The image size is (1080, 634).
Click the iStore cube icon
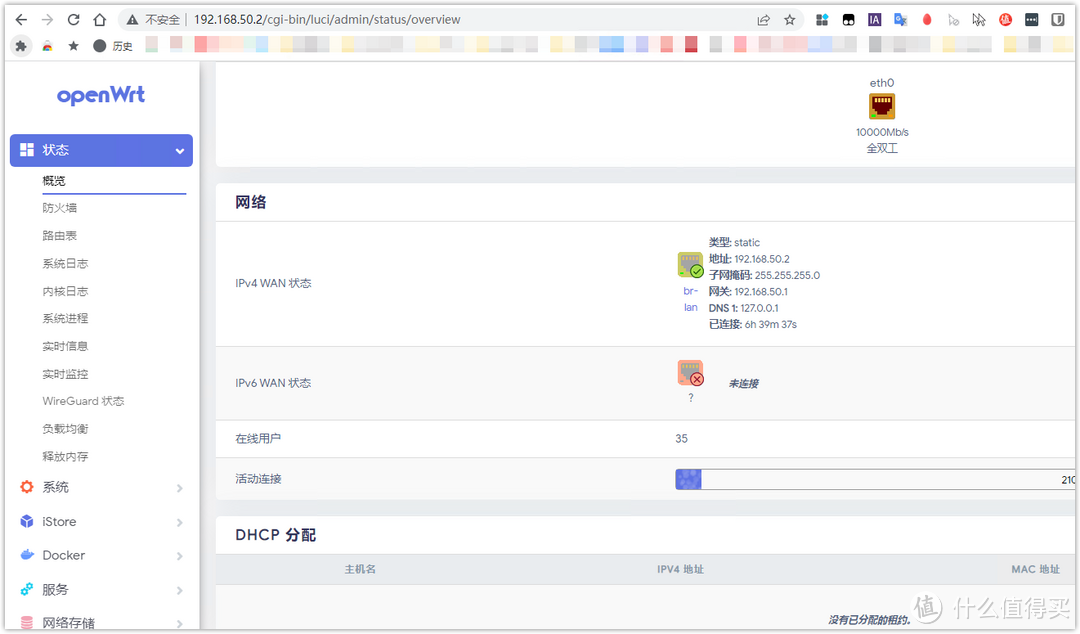[x=27, y=522]
